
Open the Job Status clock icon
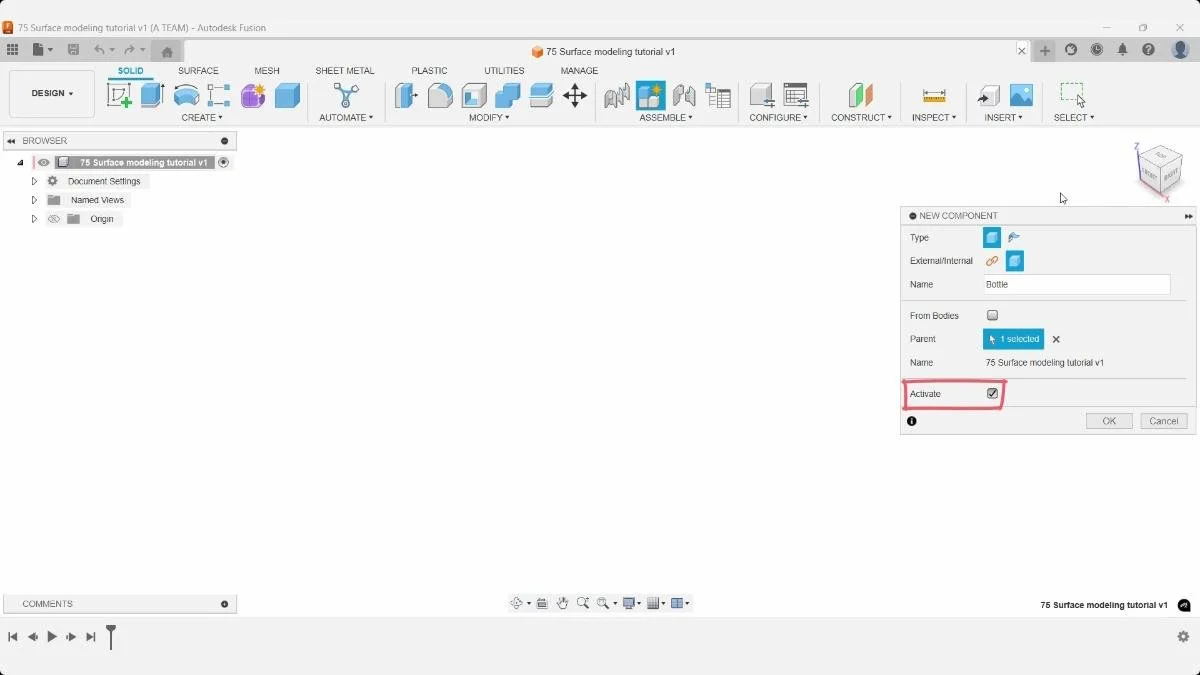coord(1097,49)
